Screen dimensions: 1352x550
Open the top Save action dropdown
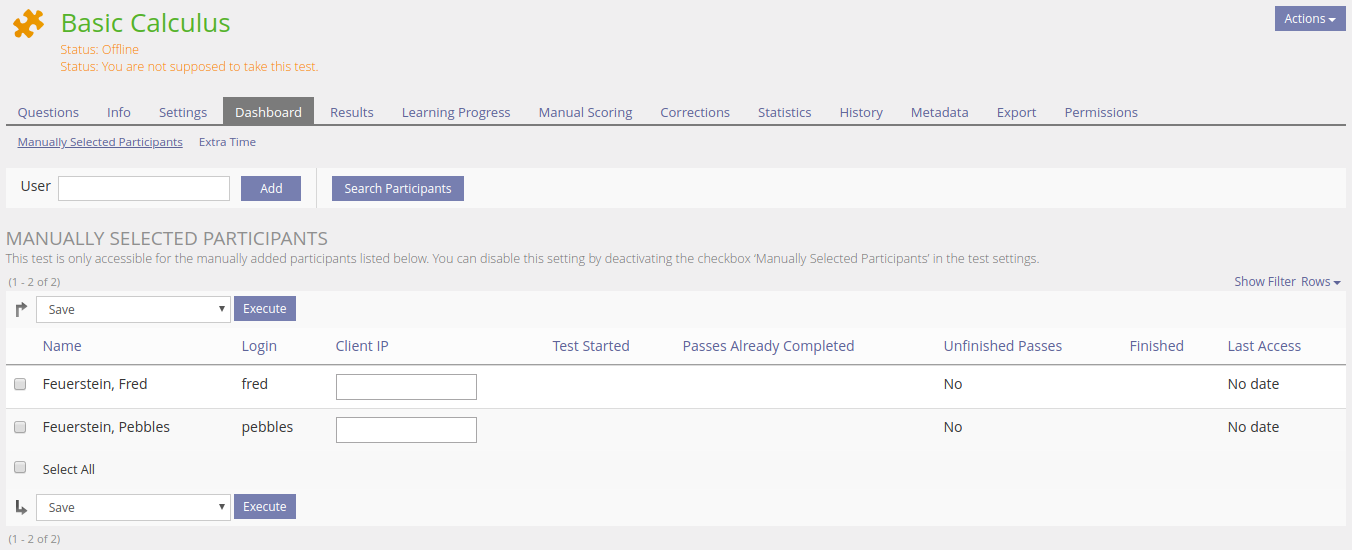click(x=133, y=310)
